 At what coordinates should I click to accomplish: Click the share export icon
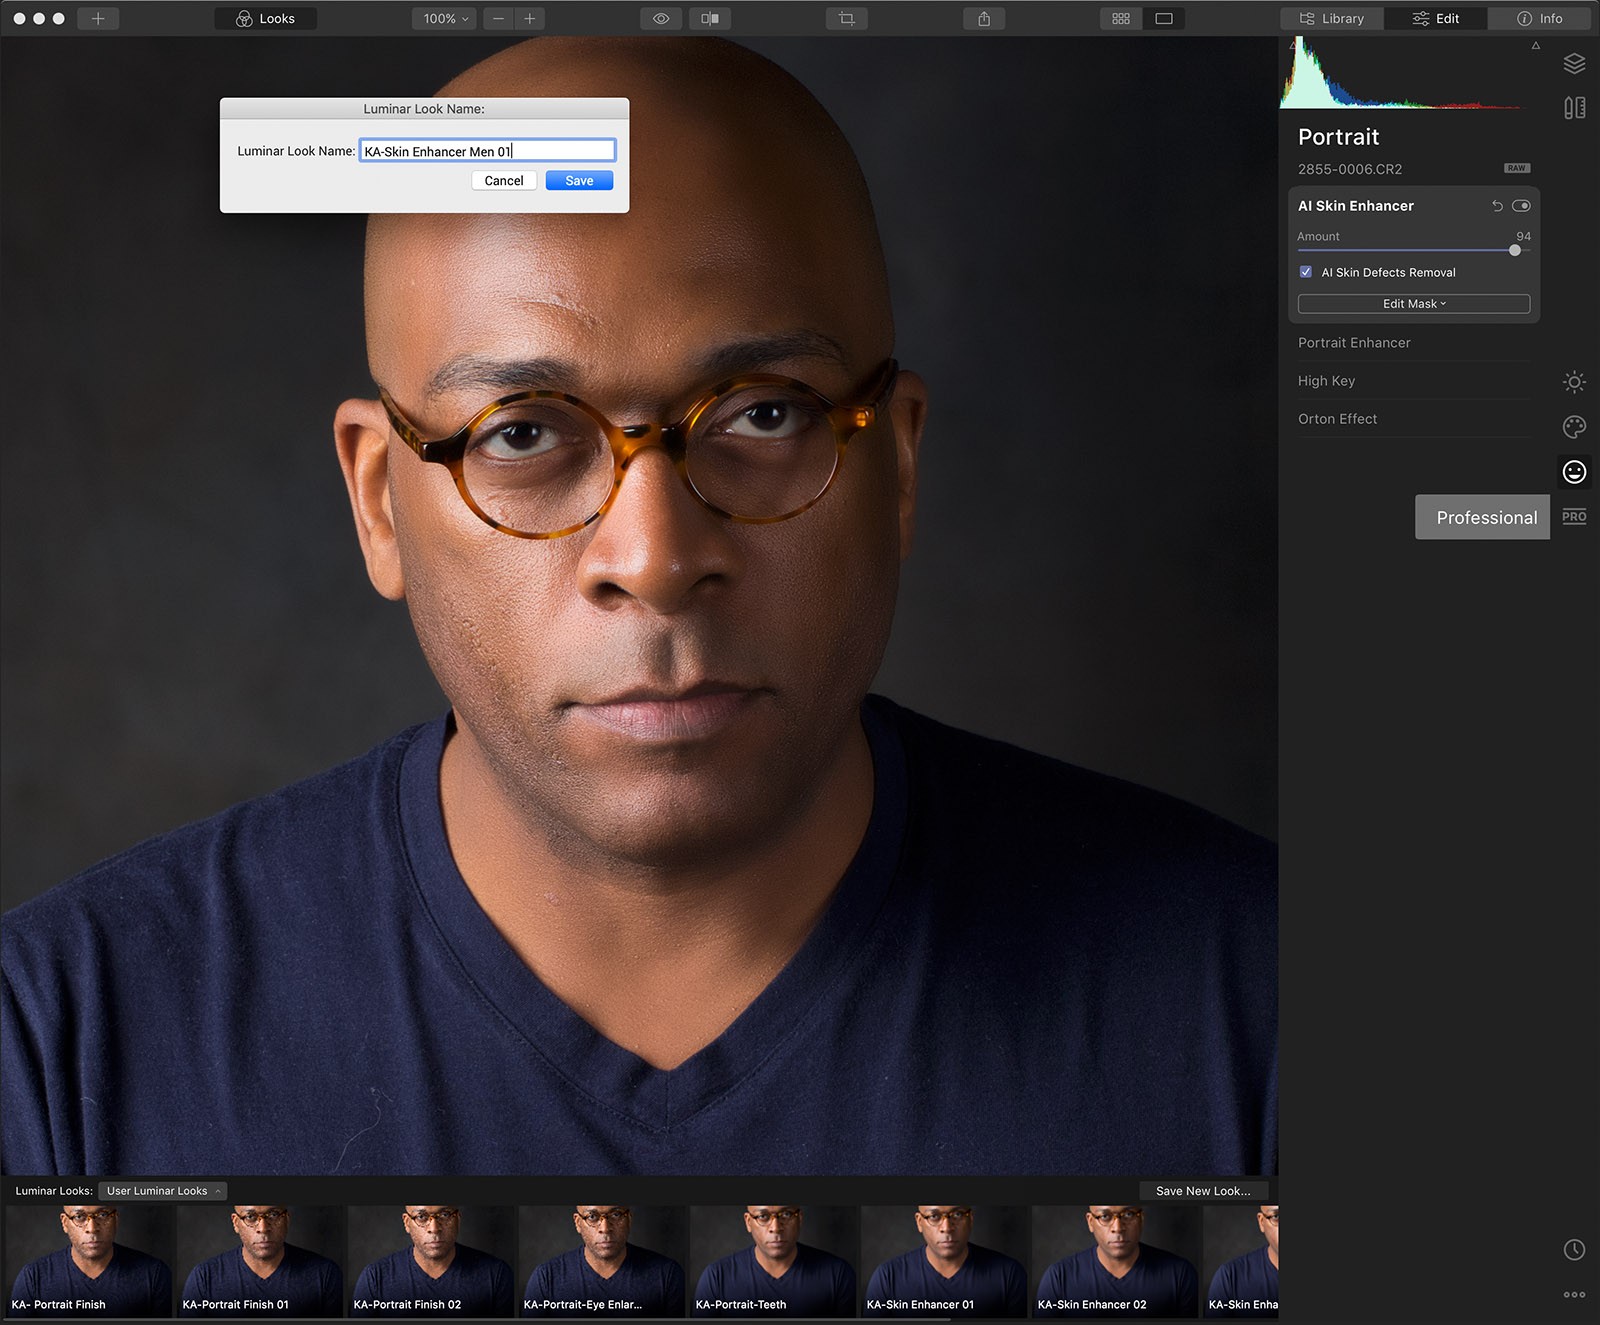click(x=984, y=19)
